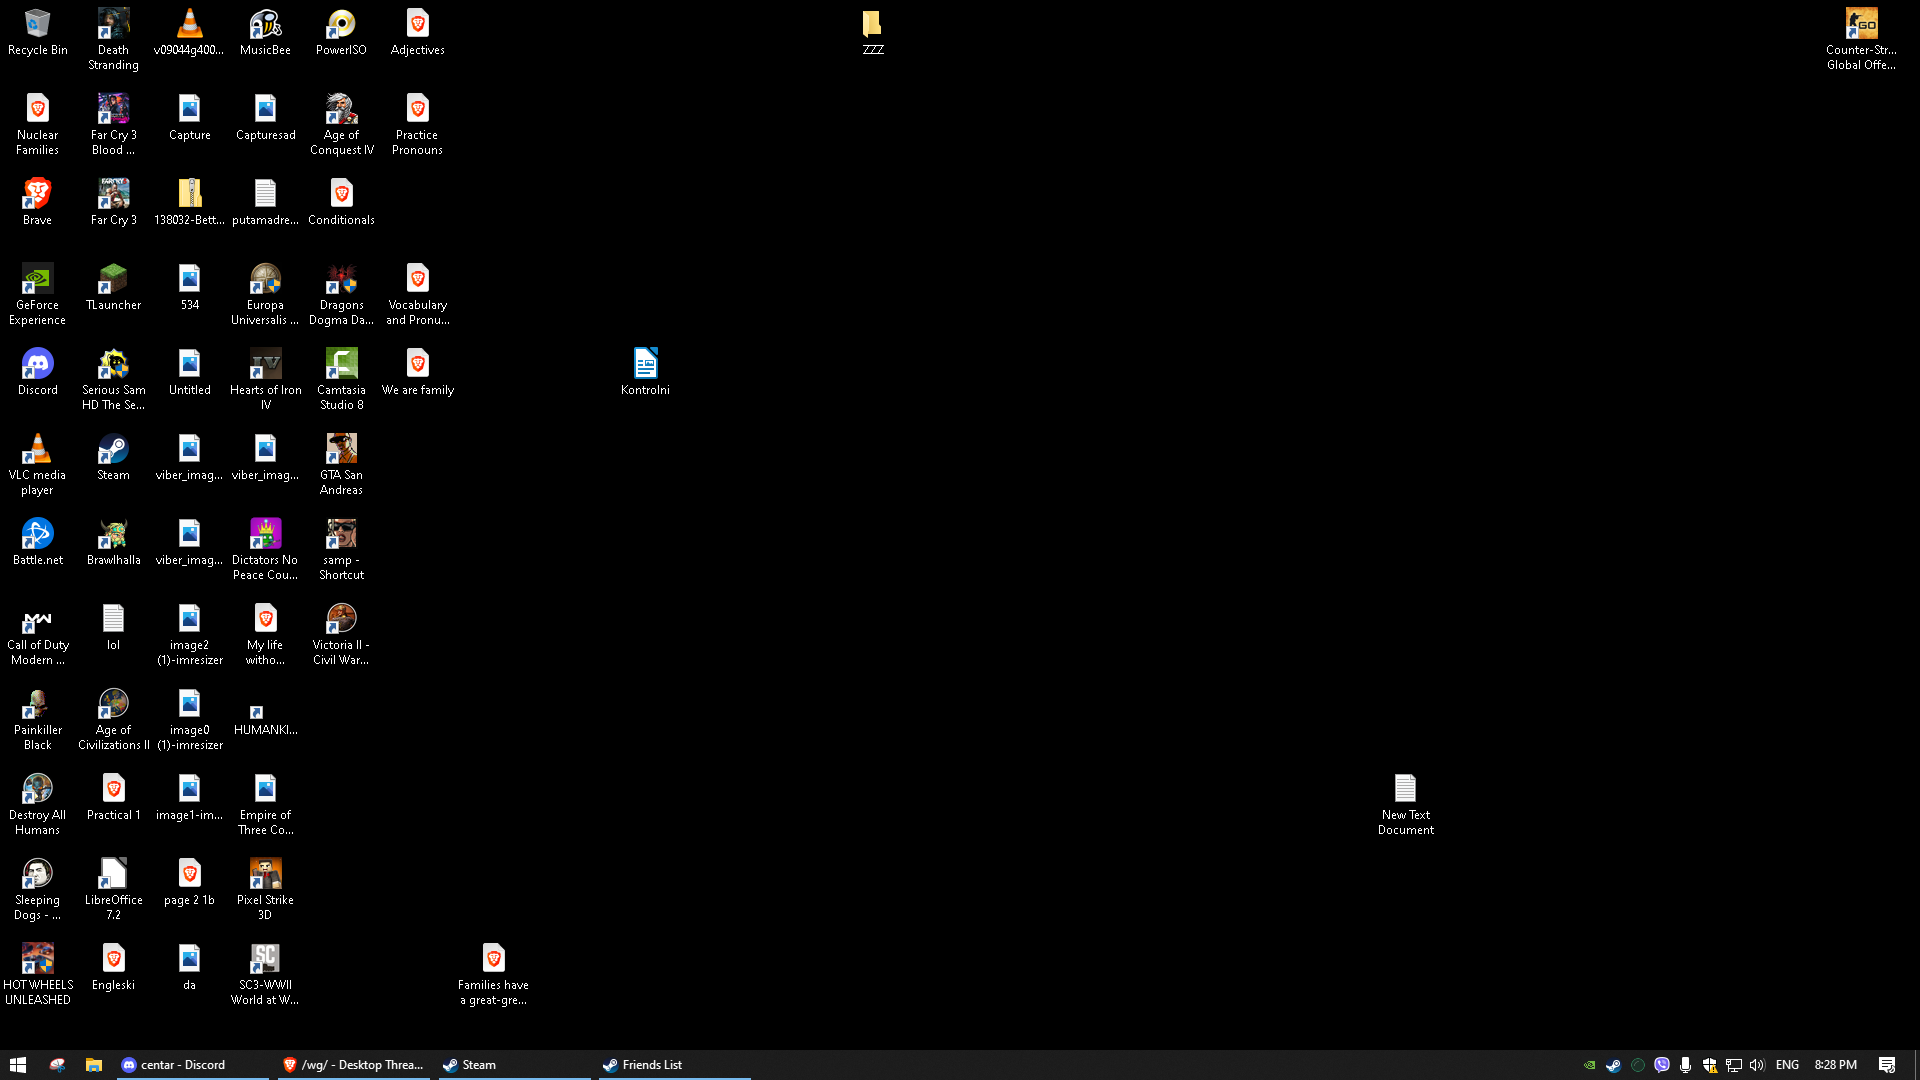Open Brave browser desktop shortcut
The image size is (1920, 1080).
click(x=37, y=202)
